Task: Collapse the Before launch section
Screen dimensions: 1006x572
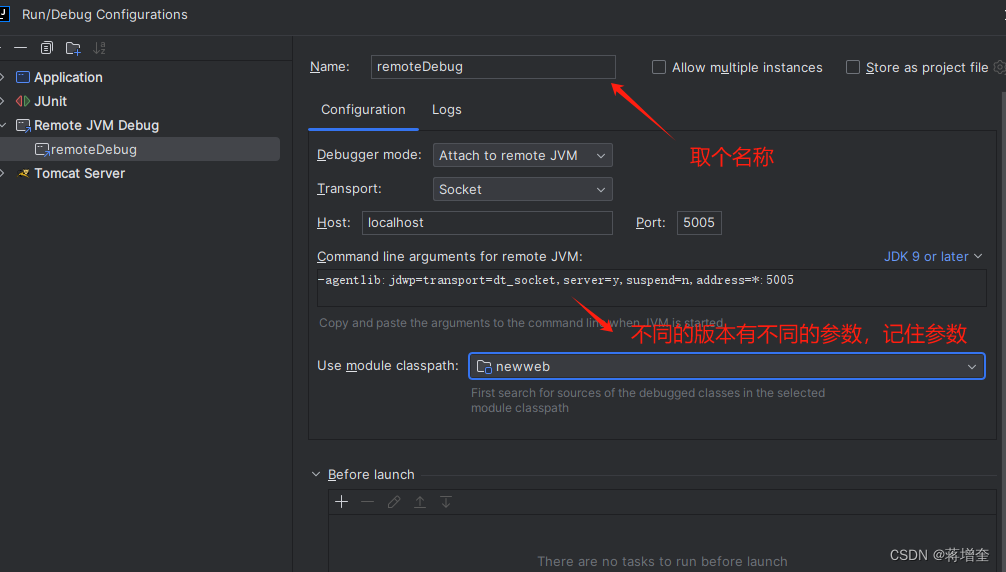Action: tap(316, 475)
